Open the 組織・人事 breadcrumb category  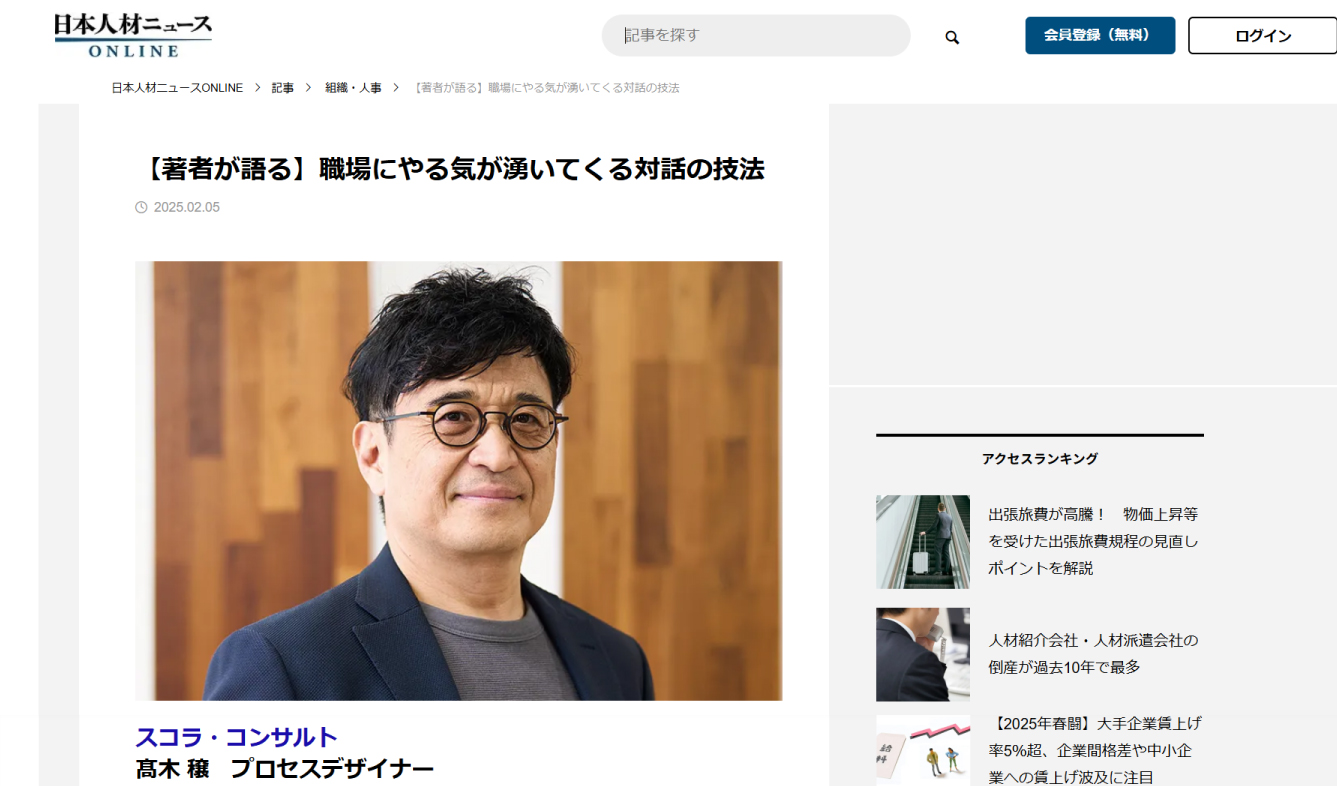[353, 88]
